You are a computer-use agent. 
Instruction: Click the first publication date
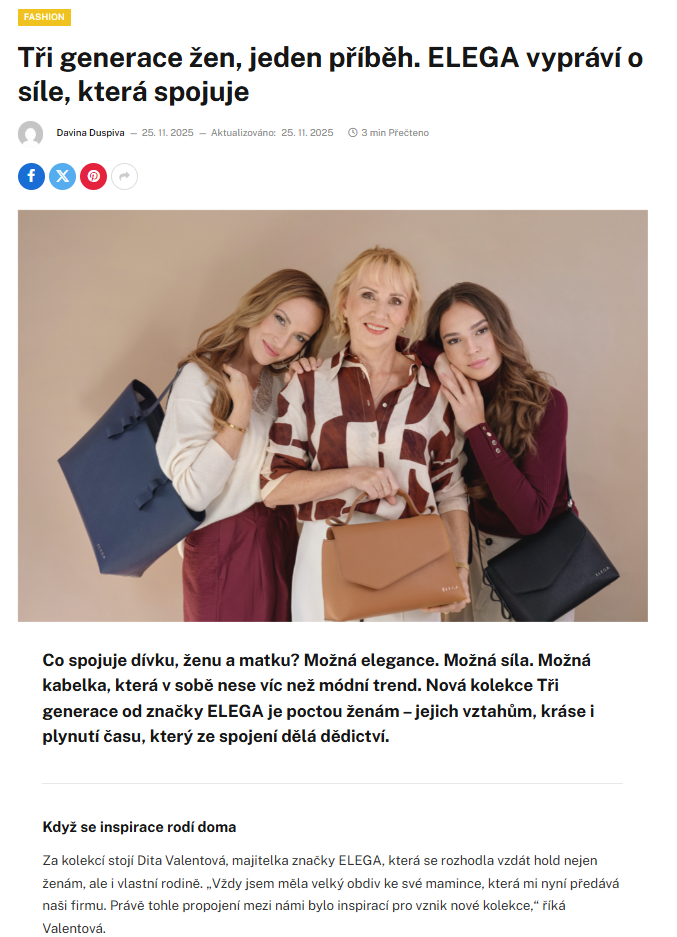(167, 133)
